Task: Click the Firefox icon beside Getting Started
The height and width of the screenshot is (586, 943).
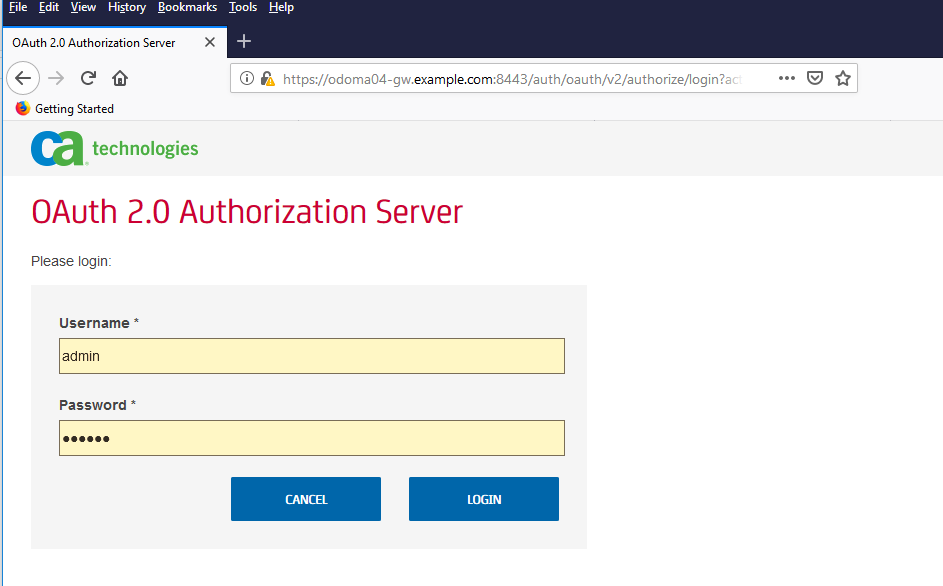Action: (22, 108)
